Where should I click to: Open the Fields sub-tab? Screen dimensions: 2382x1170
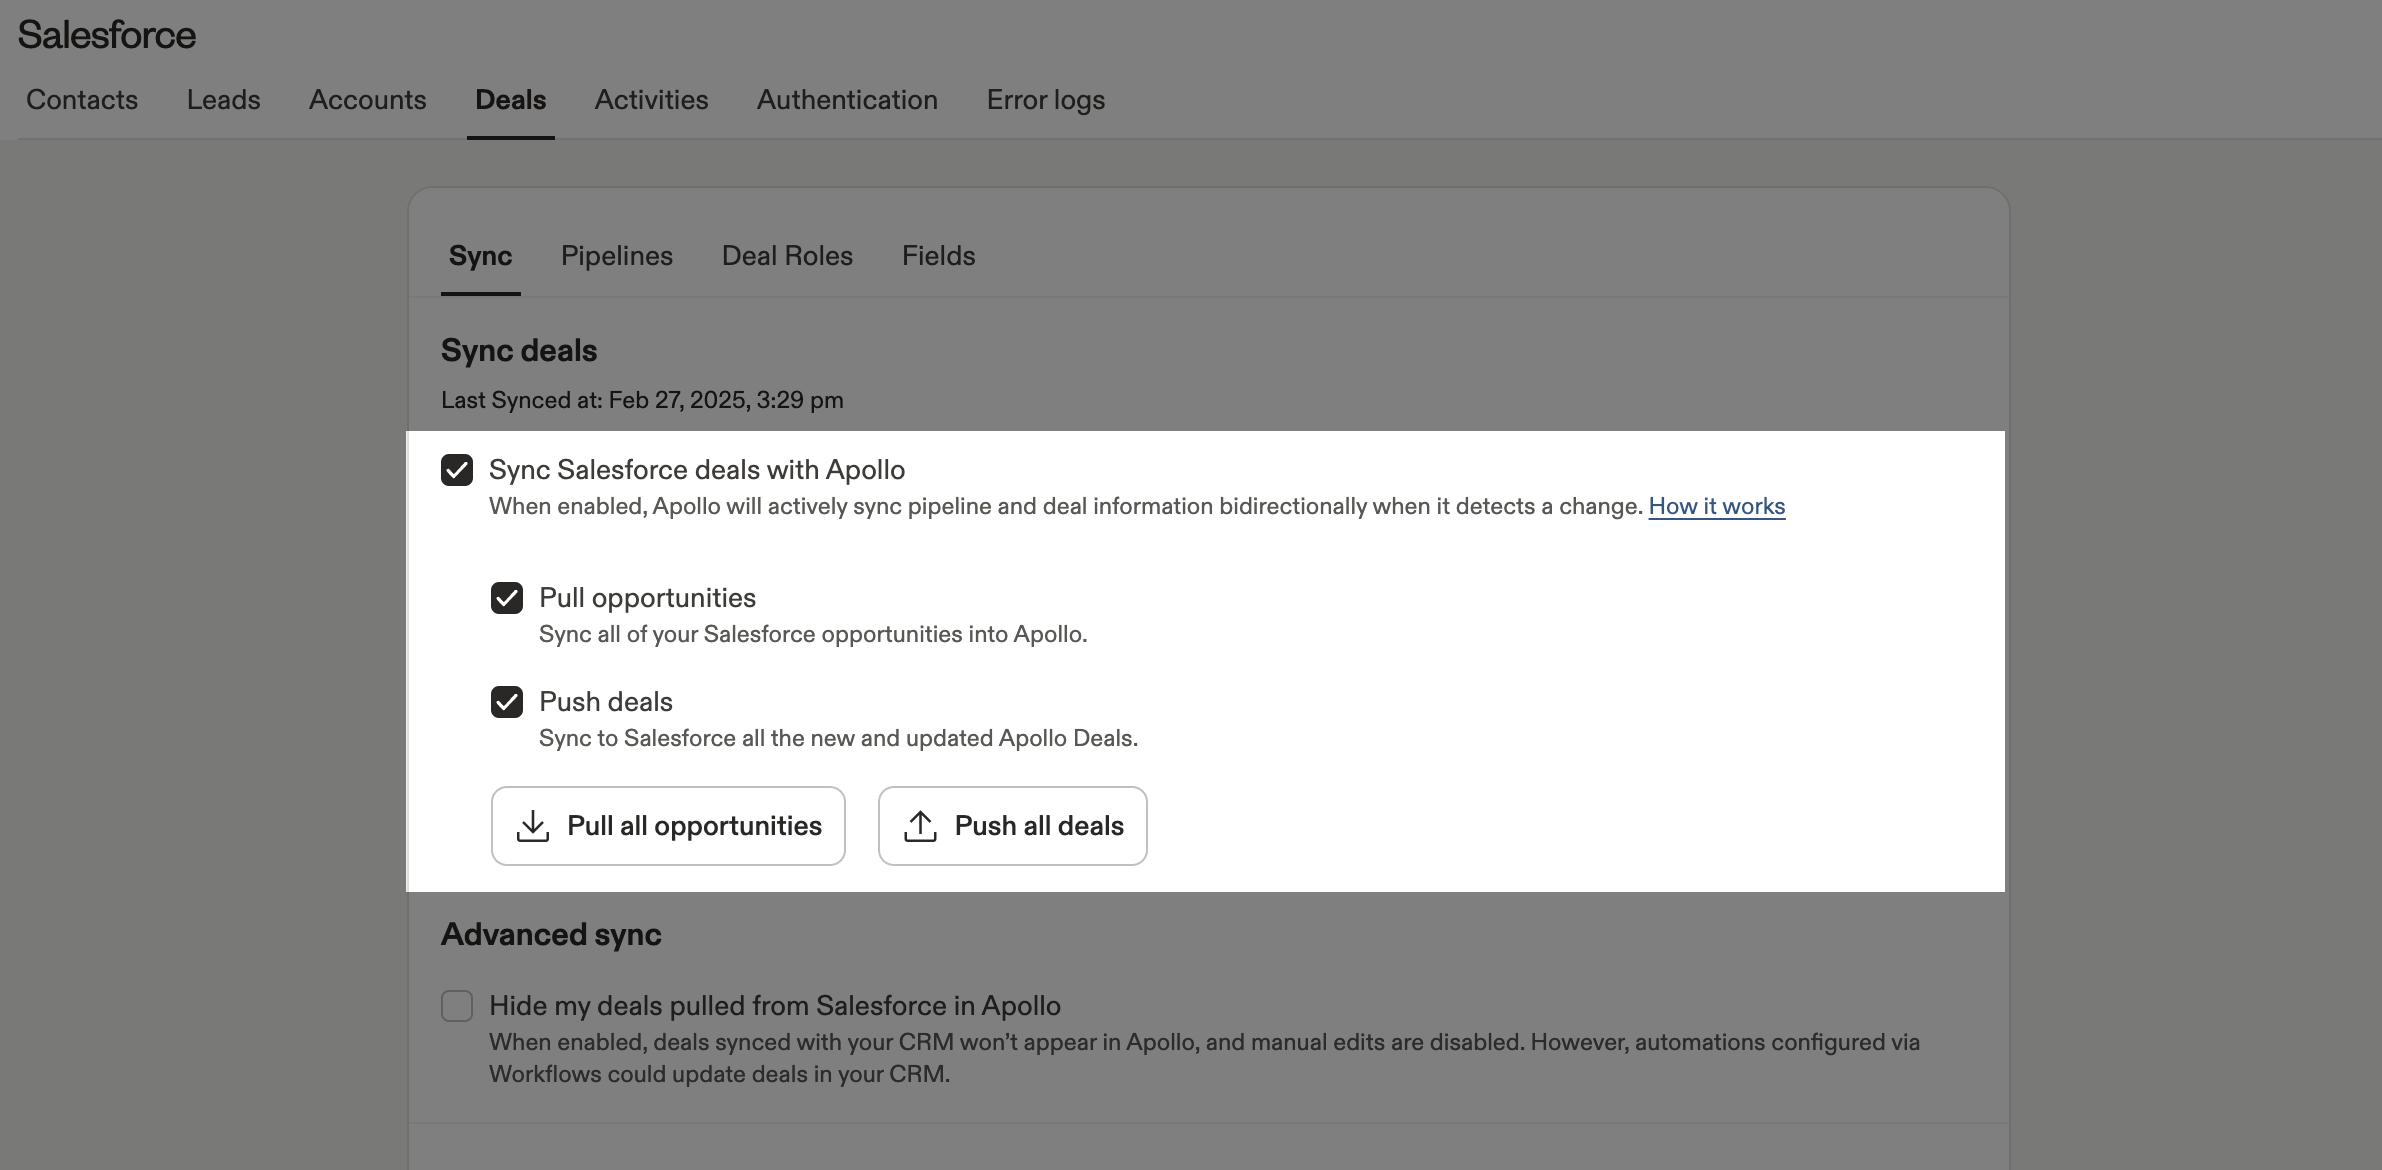click(x=938, y=256)
